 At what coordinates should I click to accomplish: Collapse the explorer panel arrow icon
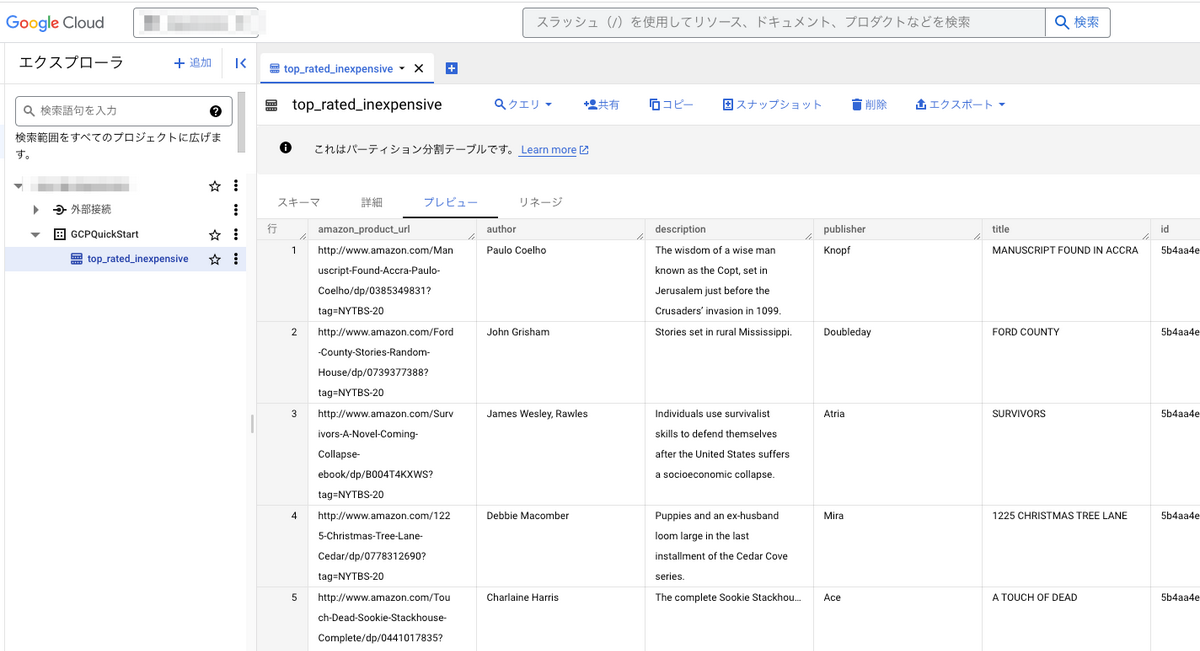tap(240, 63)
